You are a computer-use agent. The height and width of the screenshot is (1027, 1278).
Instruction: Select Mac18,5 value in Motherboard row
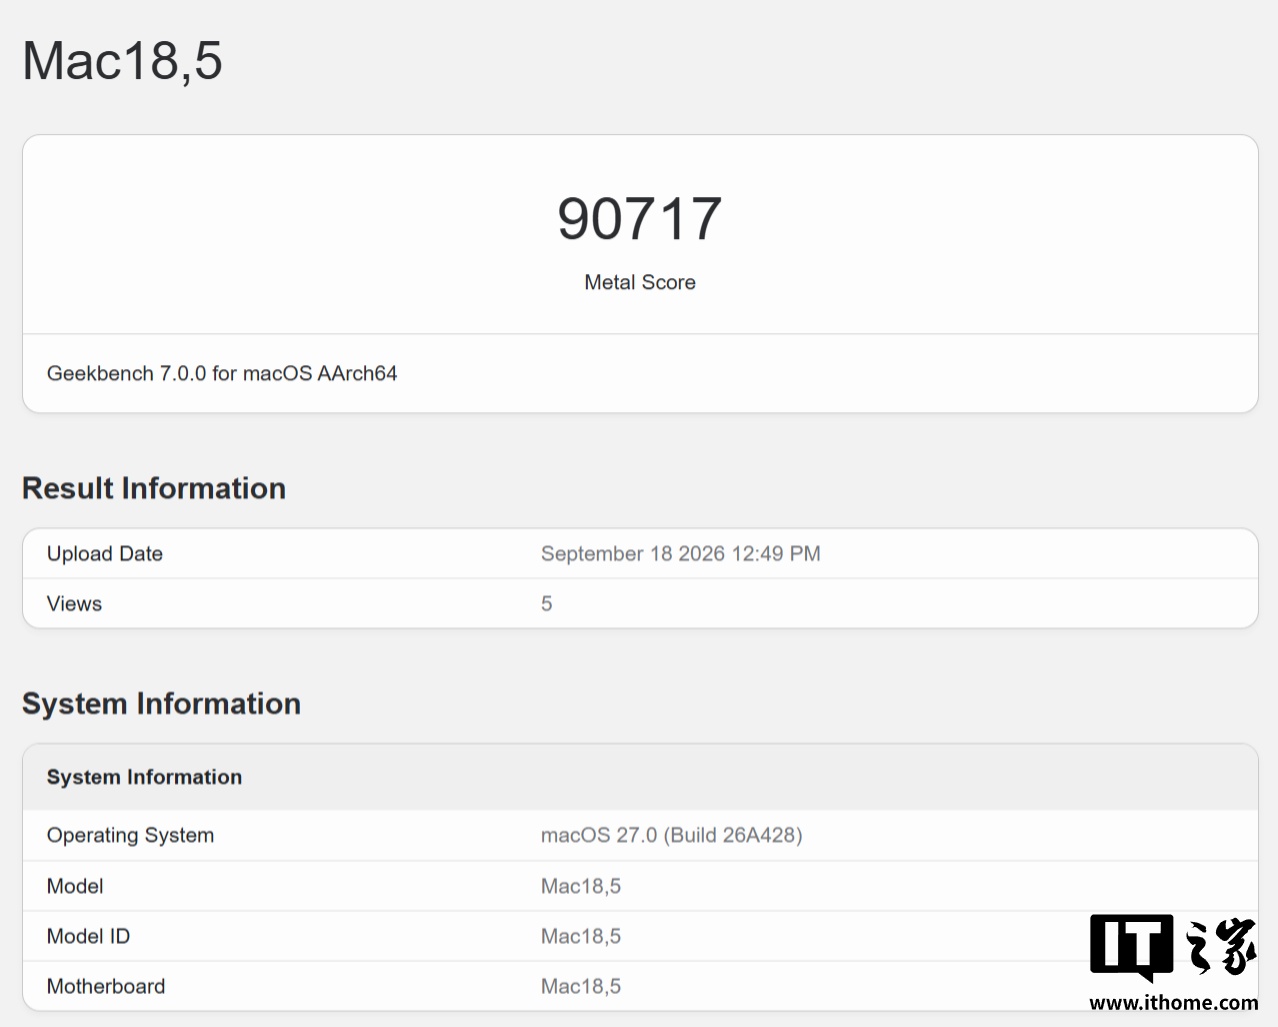coord(581,987)
